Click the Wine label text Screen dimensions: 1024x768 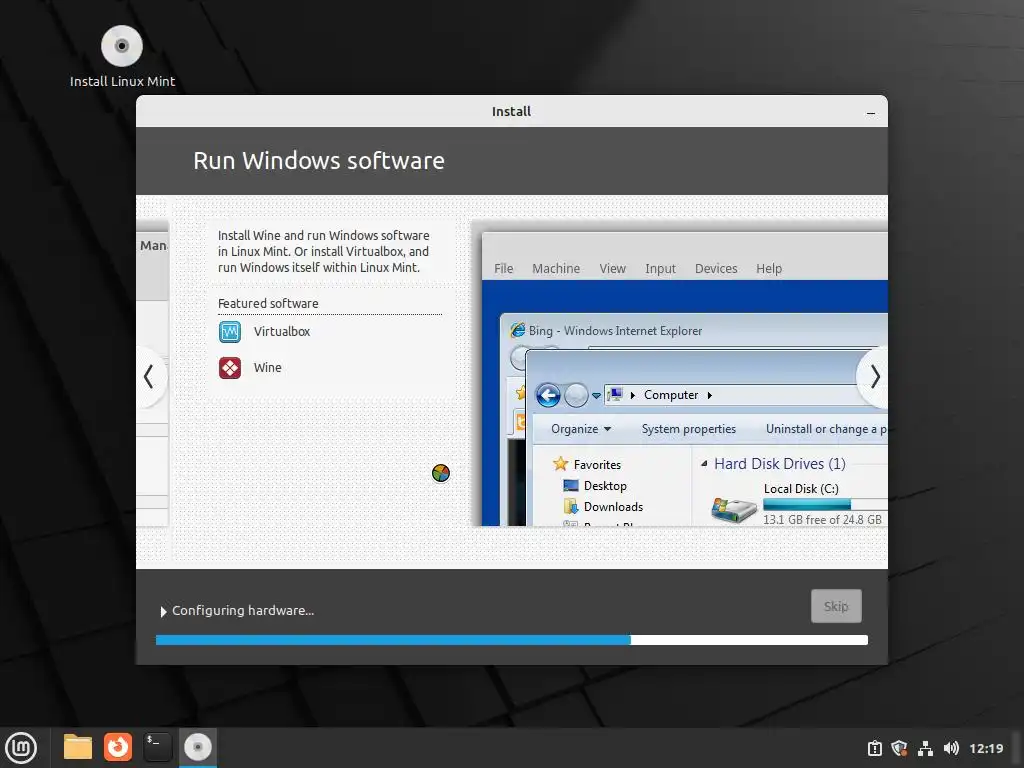click(268, 368)
